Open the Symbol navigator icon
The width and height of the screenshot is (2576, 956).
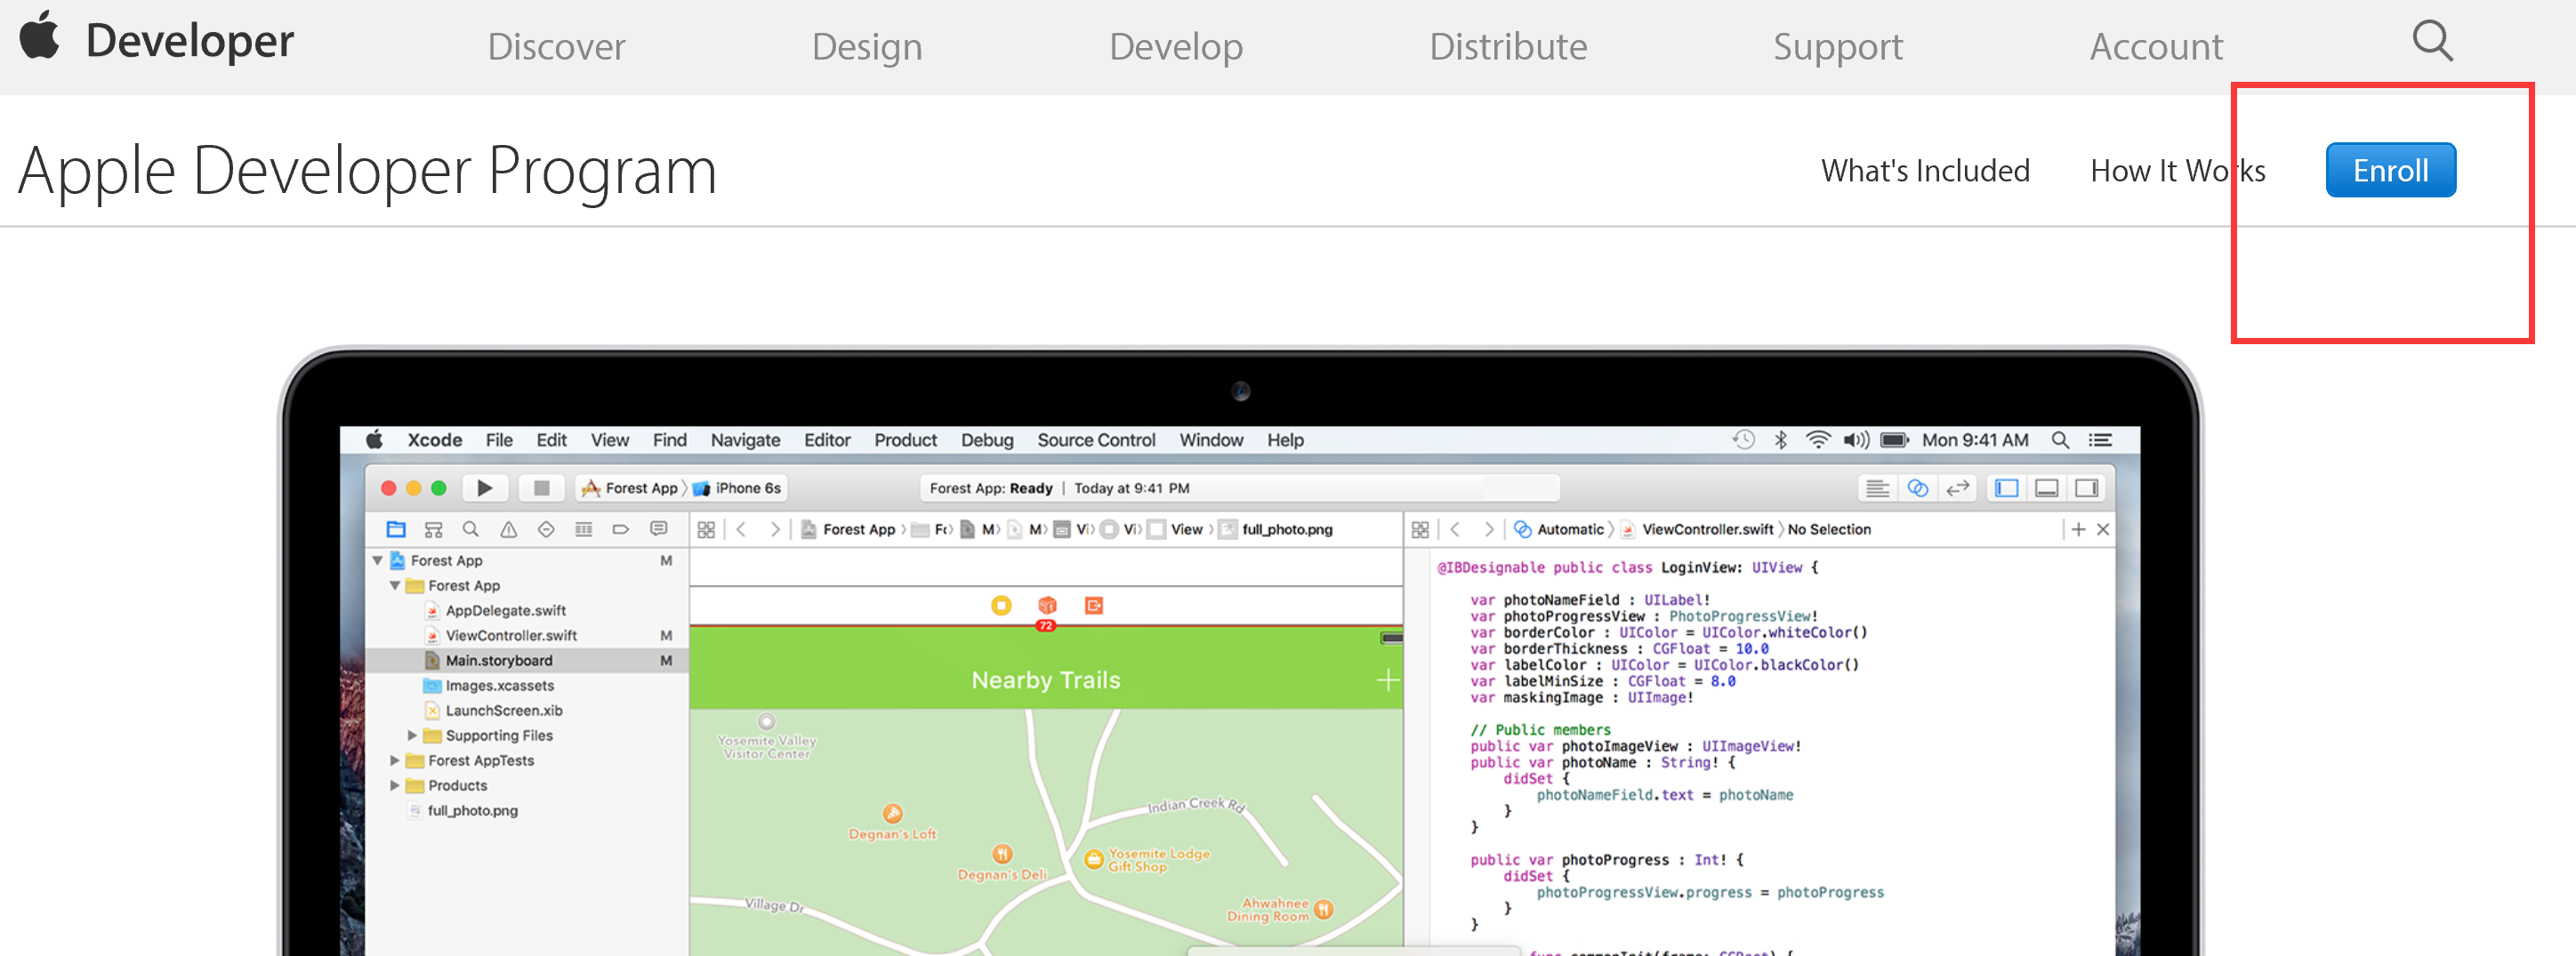(433, 529)
